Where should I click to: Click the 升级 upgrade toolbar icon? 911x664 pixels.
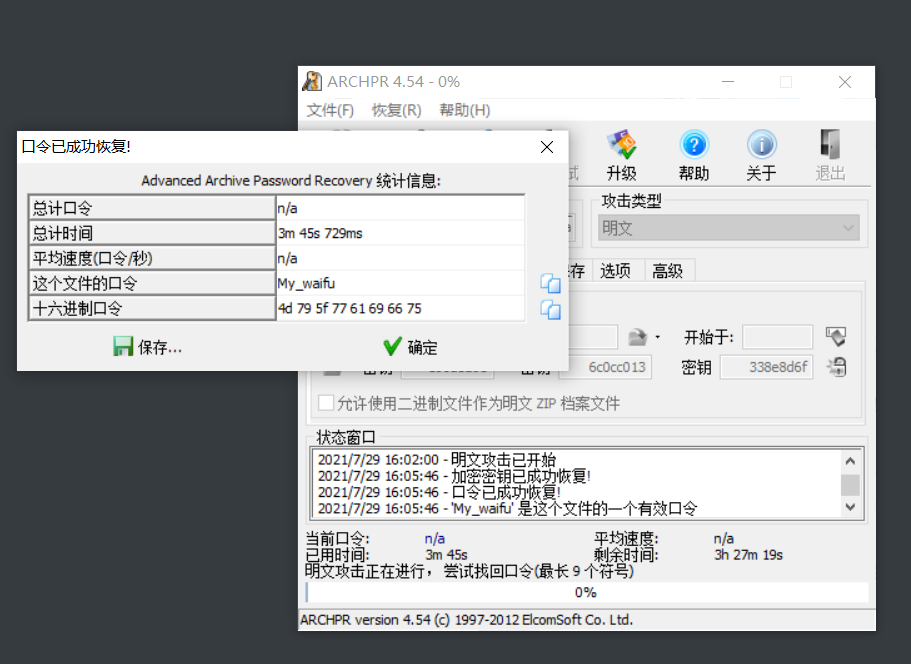(622, 155)
